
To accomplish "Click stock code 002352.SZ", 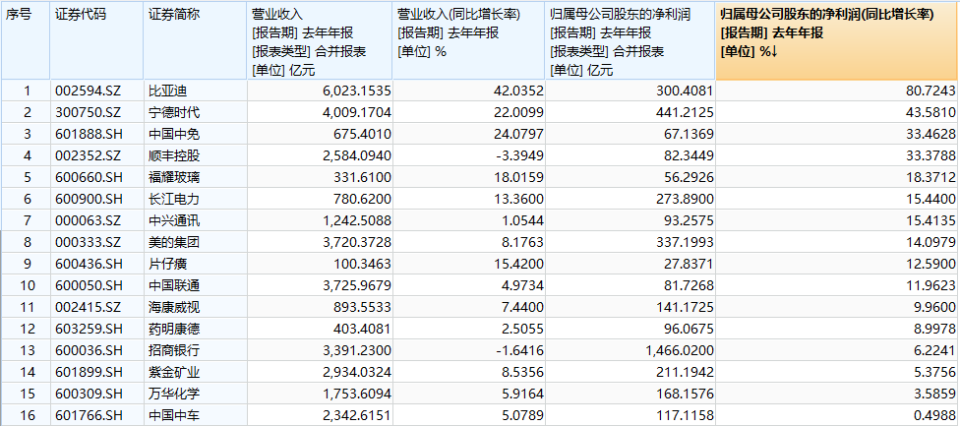I will [x=88, y=156].
